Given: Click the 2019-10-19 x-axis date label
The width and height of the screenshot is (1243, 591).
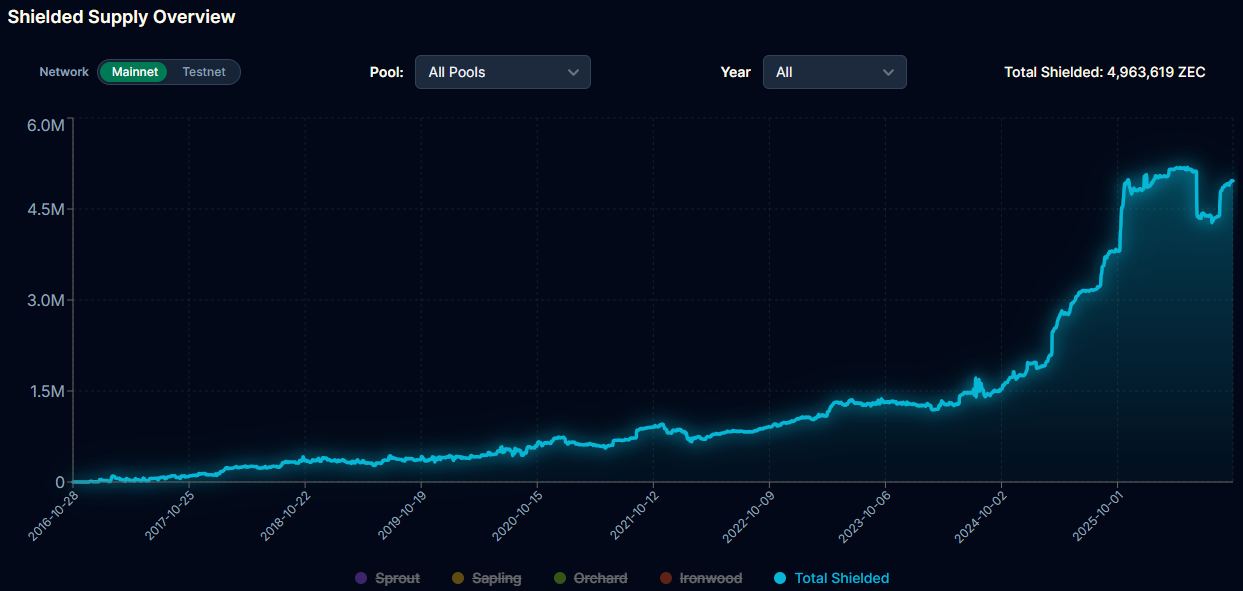Looking at the screenshot, I should (x=401, y=515).
